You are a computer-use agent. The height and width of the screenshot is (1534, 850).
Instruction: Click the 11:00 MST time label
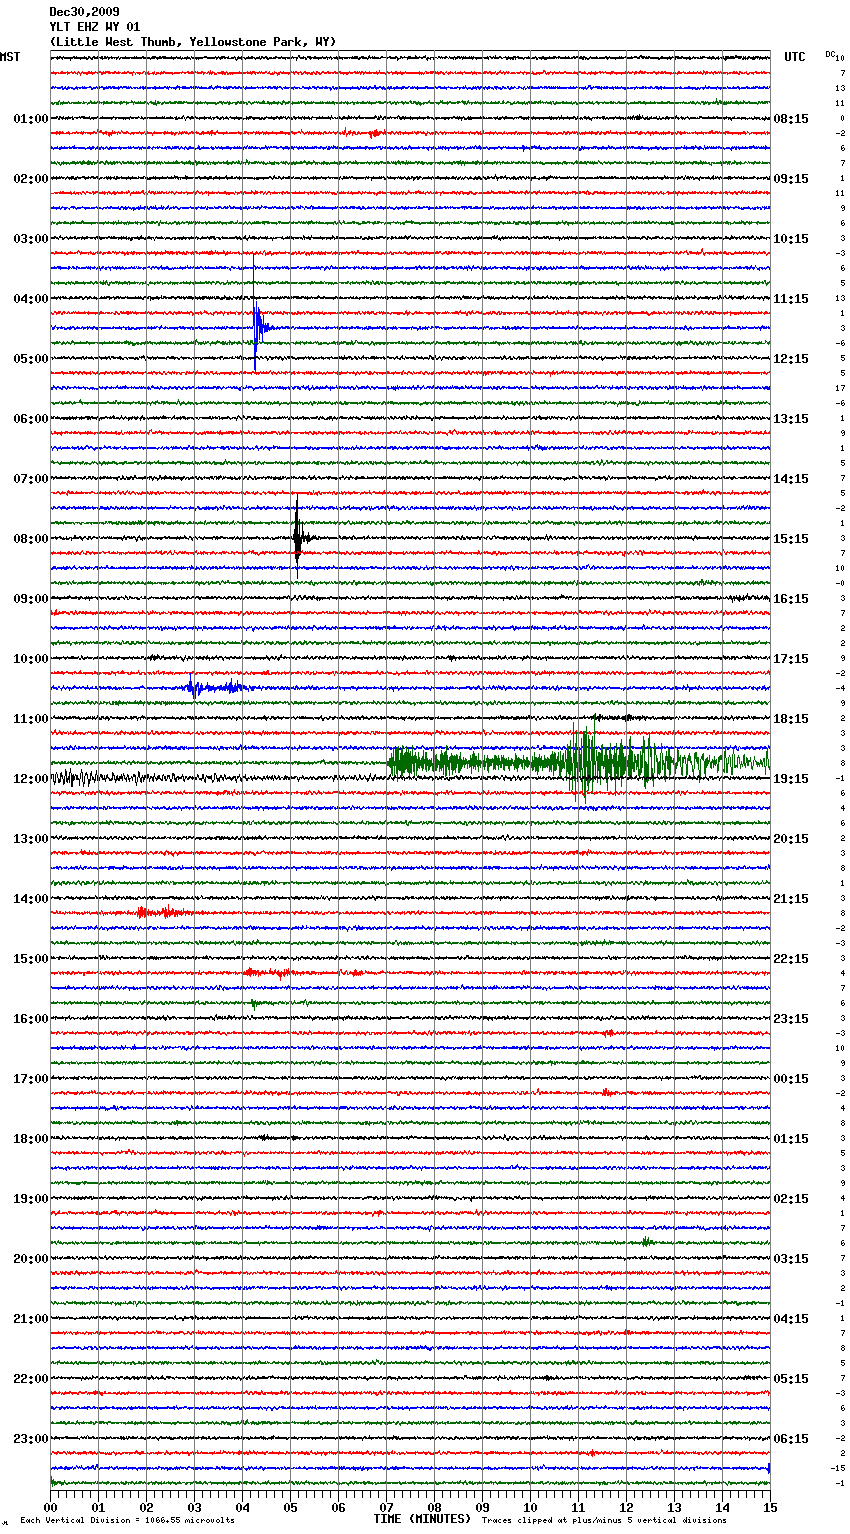30,719
